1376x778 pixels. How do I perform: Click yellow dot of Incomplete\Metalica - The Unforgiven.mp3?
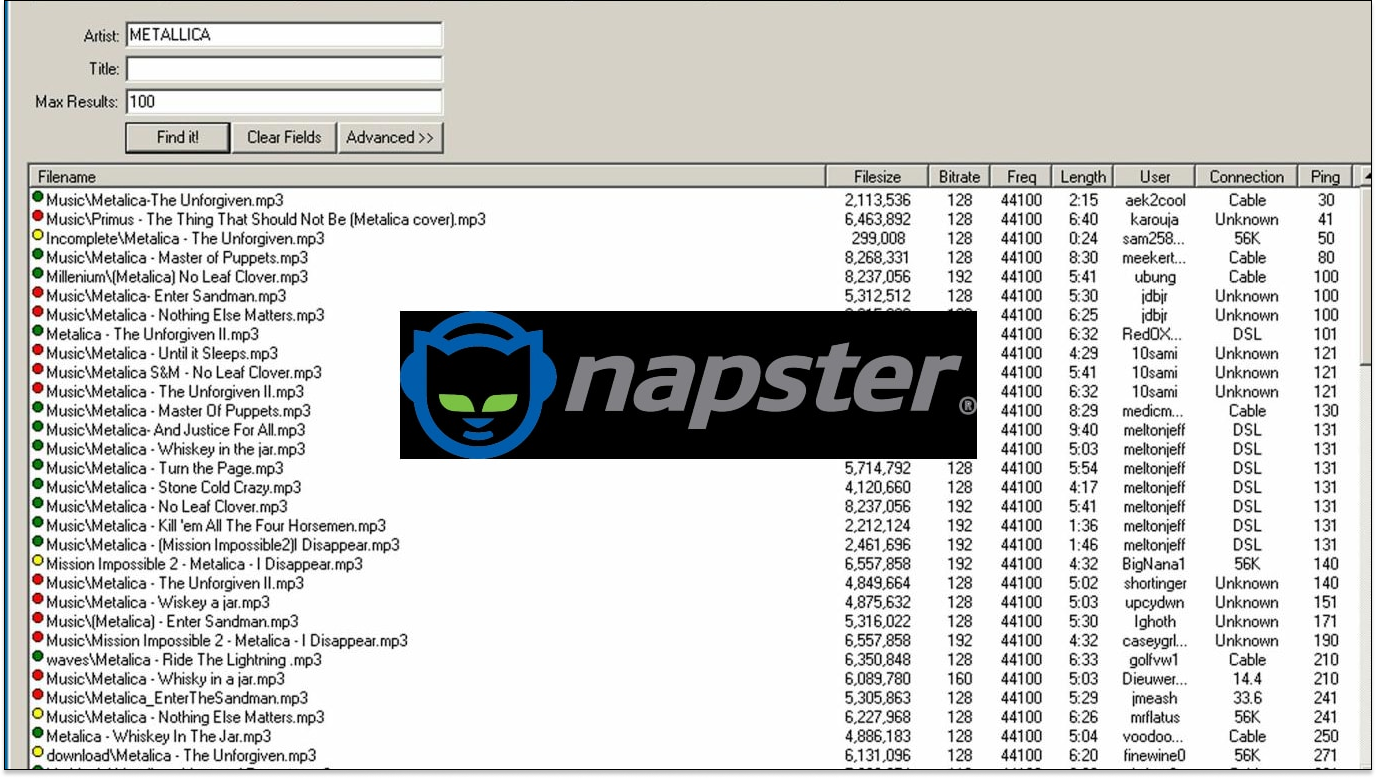coord(38,237)
